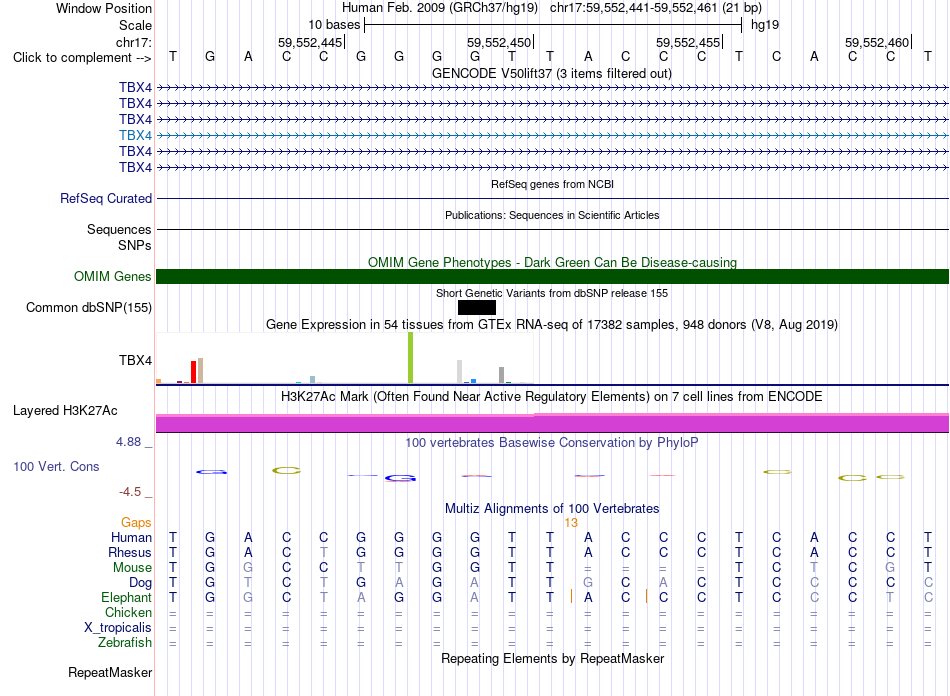Screen dimensions: 950x696
Task: Select the Human alignment row label
Action: click(x=131, y=538)
